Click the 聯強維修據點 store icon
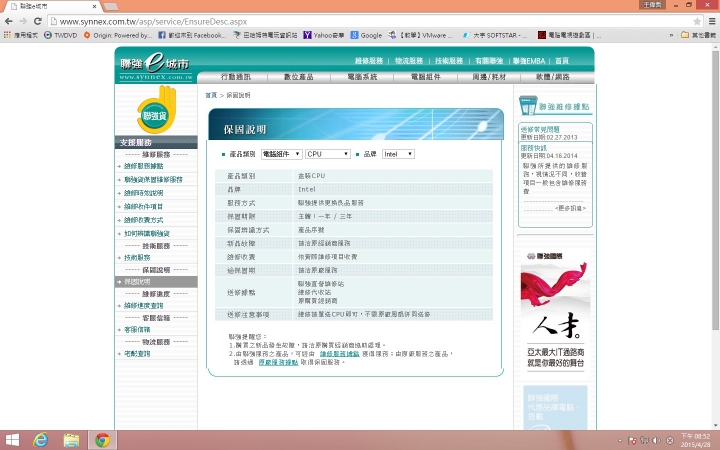720x450 pixels. pos(528,105)
